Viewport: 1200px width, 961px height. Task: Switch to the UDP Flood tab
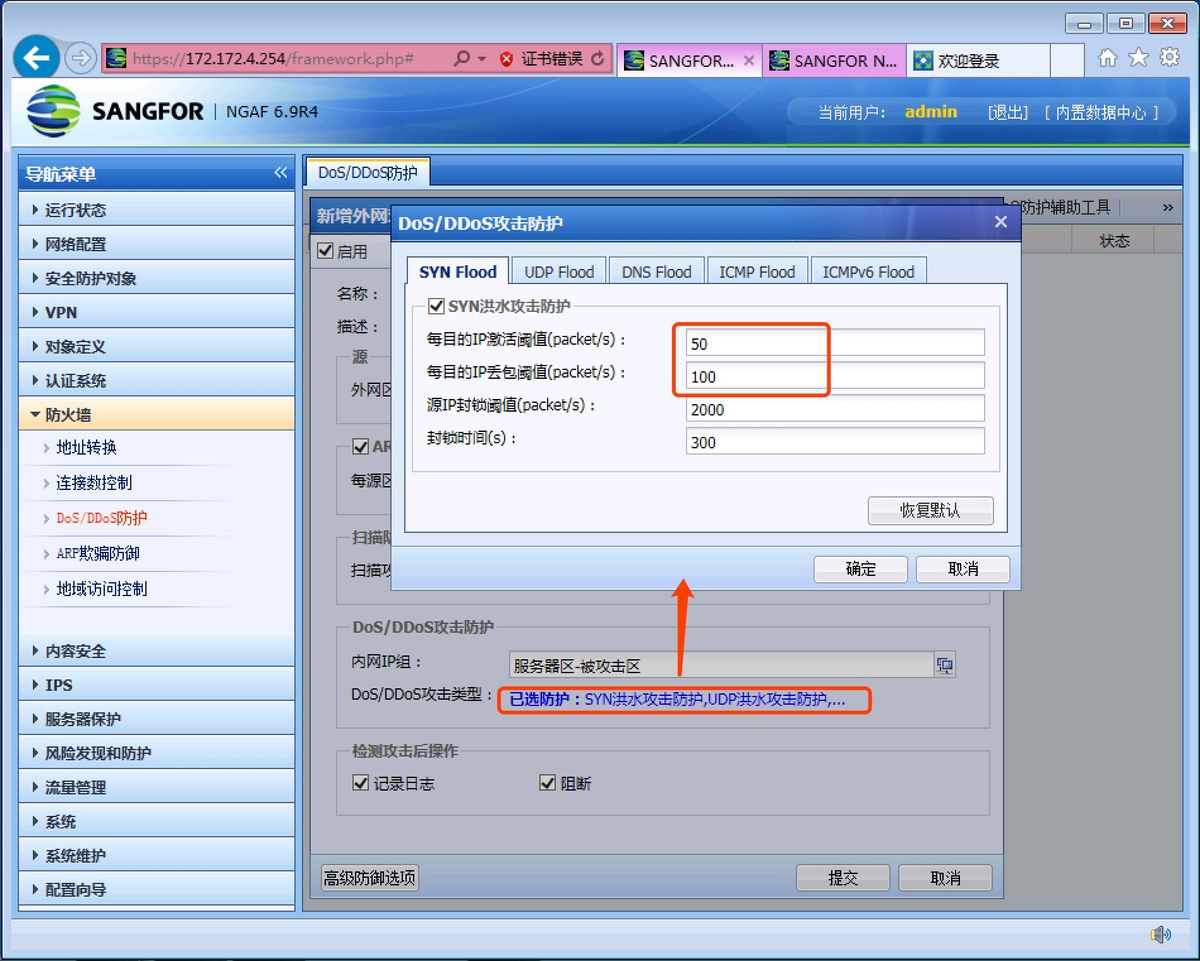click(558, 270)
